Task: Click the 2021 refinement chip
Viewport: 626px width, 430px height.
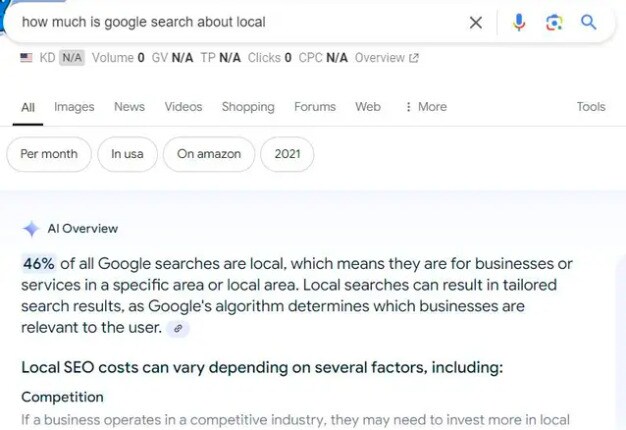Action: click(x=287, y=154)
